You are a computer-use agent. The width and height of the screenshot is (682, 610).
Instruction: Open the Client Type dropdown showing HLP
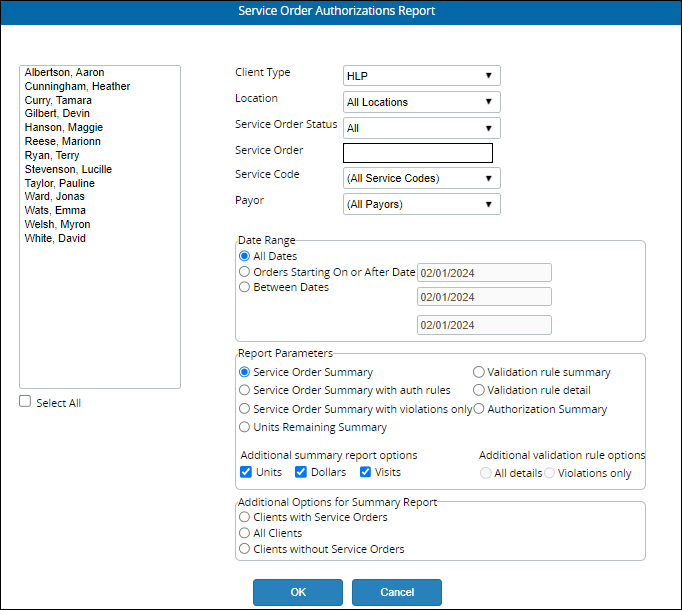click(x=421, y=76)
